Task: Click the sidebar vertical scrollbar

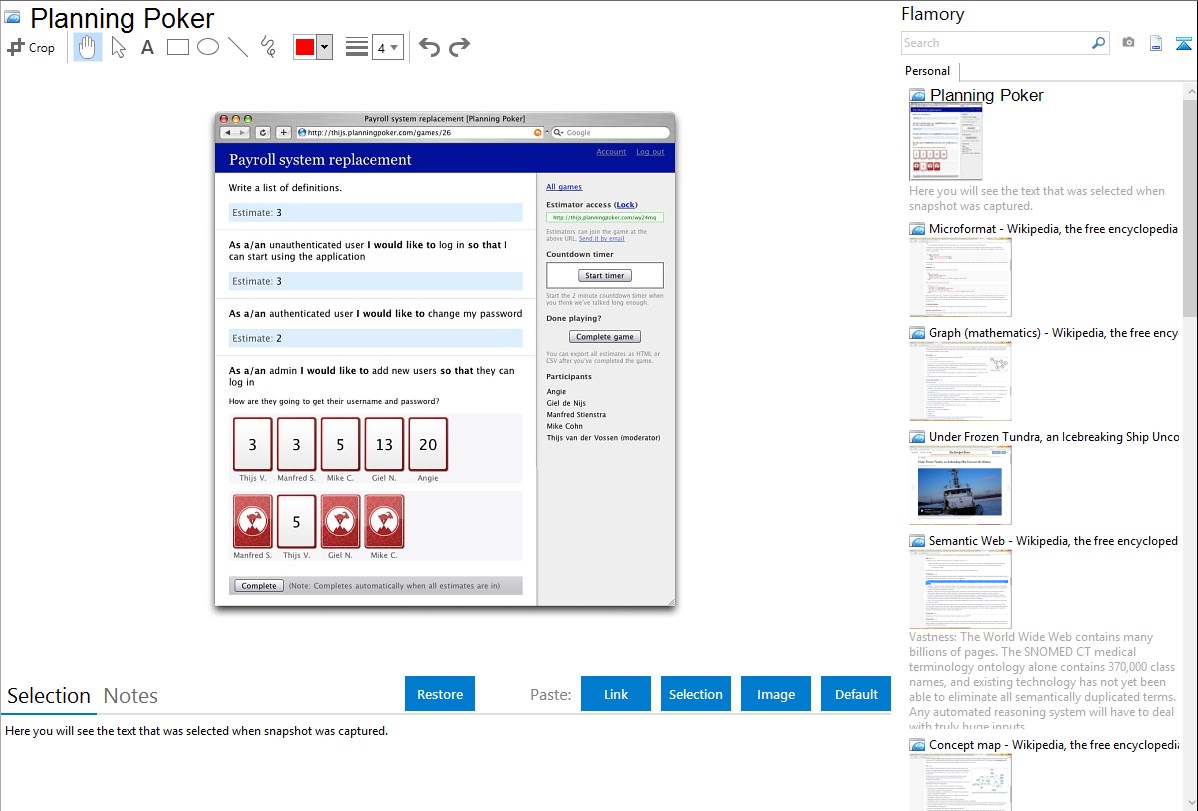Action: (x=1190, y=206)
